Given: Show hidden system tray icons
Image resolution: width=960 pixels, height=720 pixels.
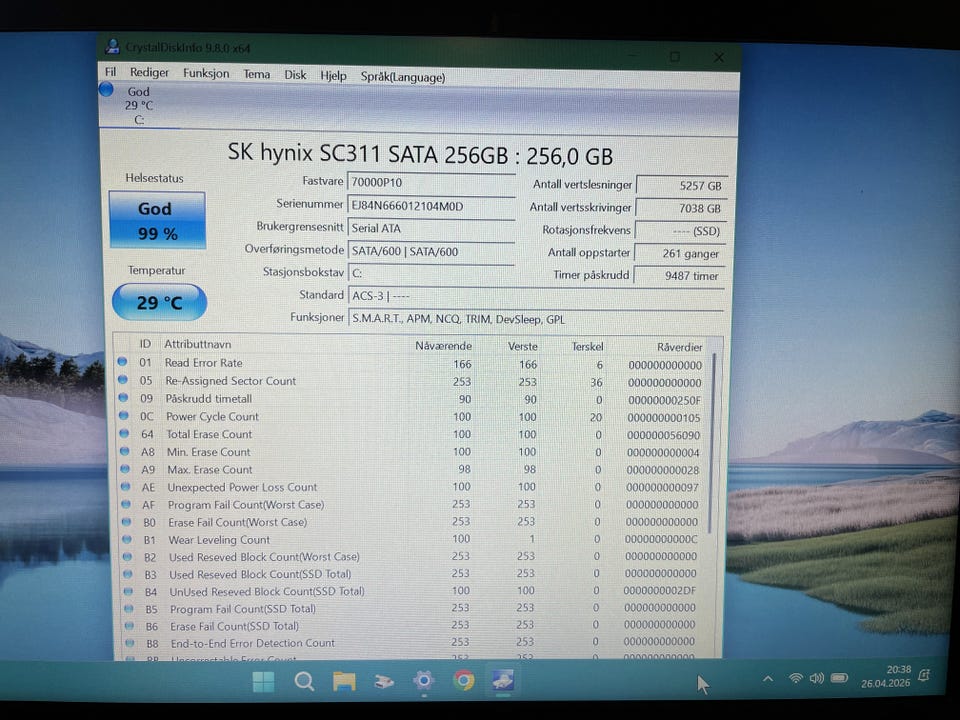Looking at the screenshot, I should pos(768,678).
